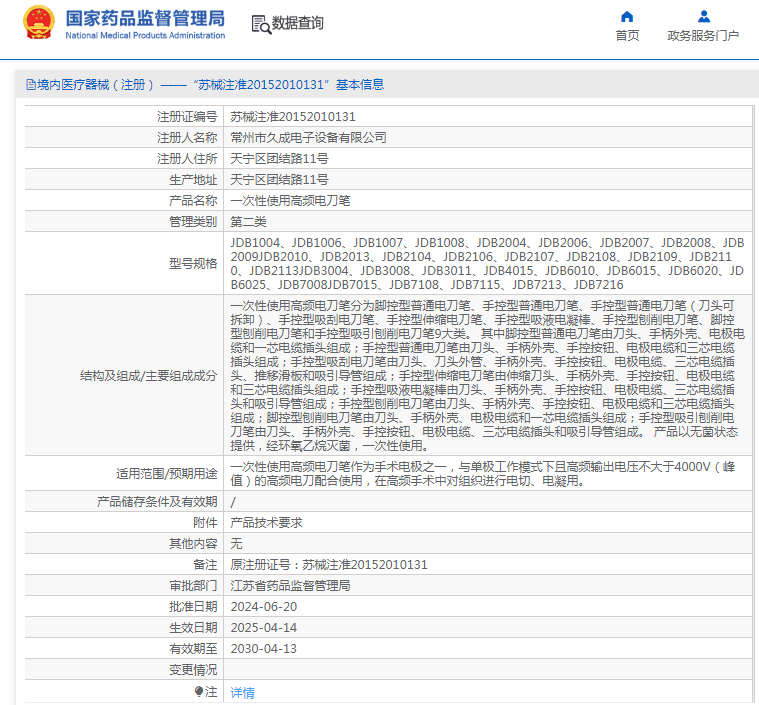Select 常州市久成电子设备有限公司 company name
This screenshot has width=759, height=705.
(308, 138)
